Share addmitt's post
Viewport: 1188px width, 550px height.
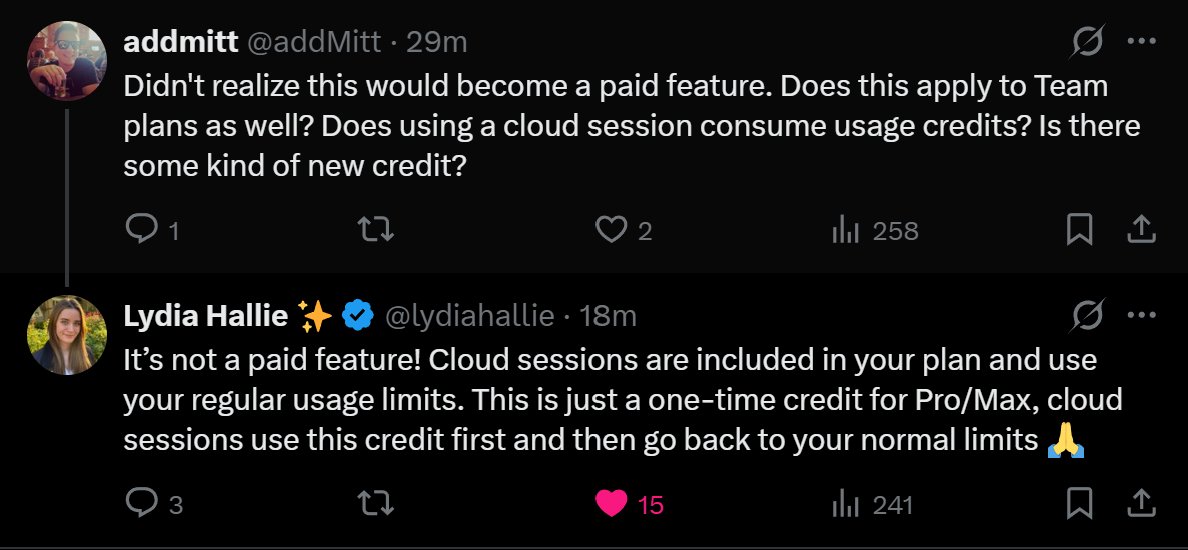point(1140,230)
